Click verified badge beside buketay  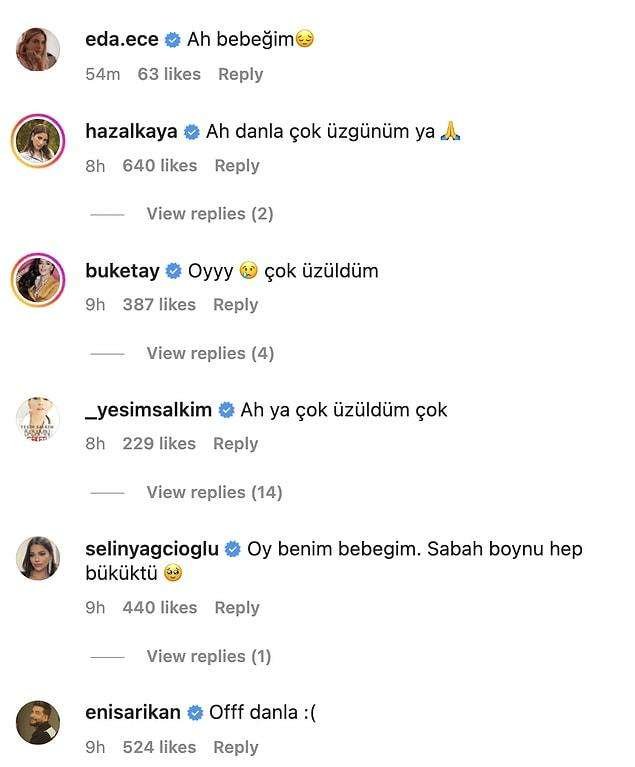pyautogui.click(x=173, y=271)
